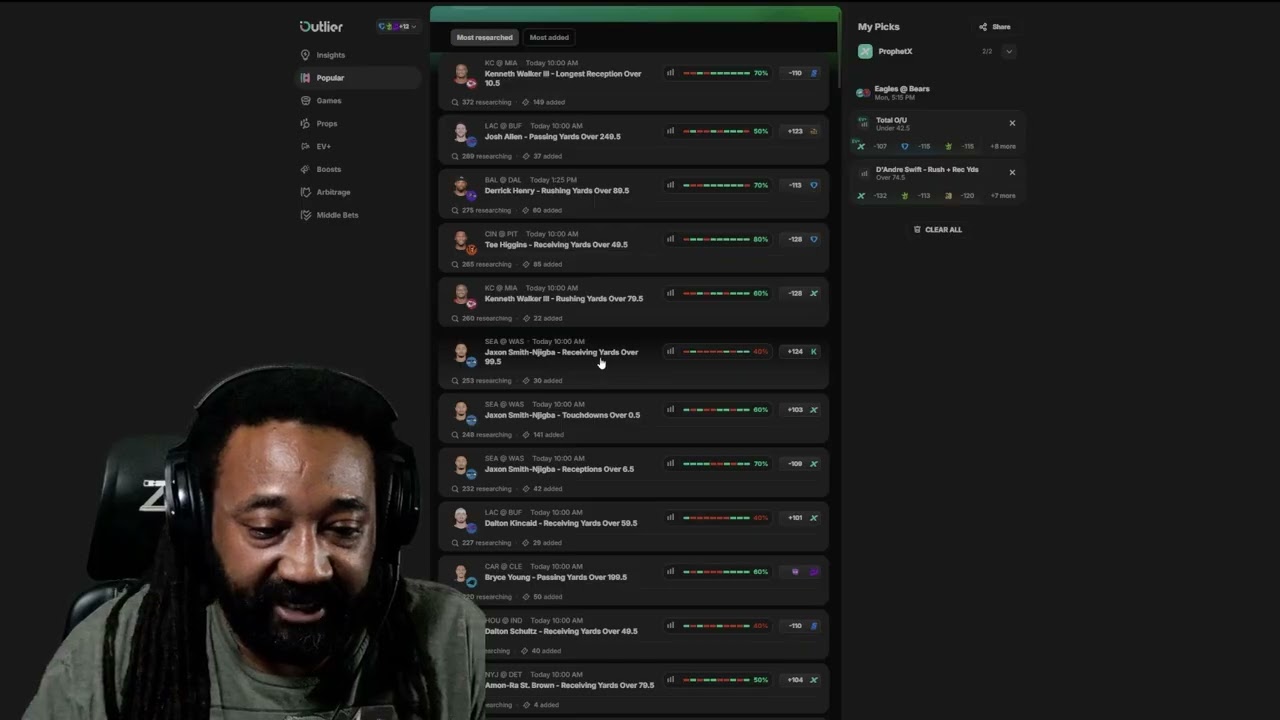This screenshot has width=1280, height=720.
Task: Open chart icon for Tee Higgins Receiving Yards
Action: tap(670, 239)
